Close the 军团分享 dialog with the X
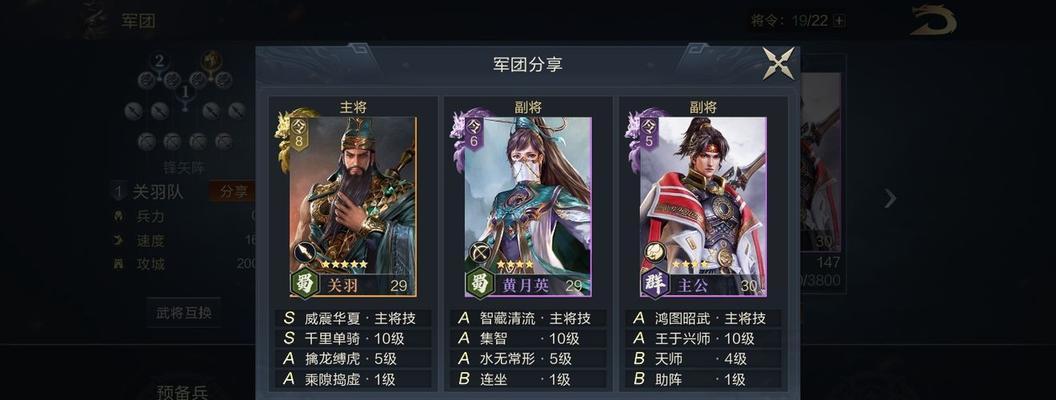 (779, 63)
